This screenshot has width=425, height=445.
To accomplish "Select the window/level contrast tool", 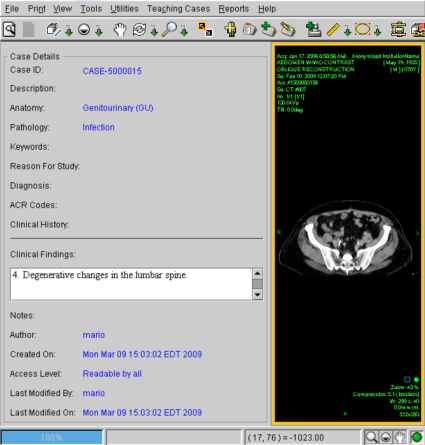I will pos(84,29).
